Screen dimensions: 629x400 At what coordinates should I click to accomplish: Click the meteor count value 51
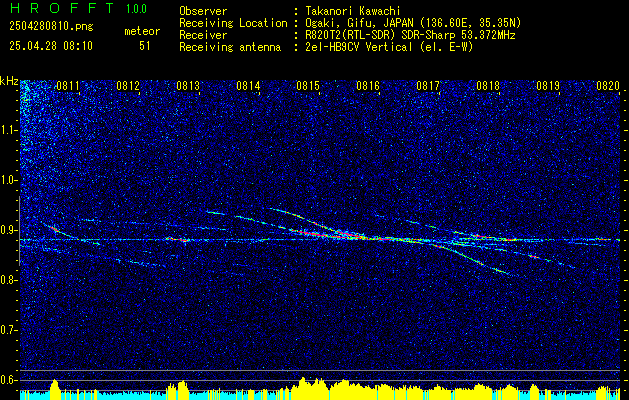tap(145, 46)
